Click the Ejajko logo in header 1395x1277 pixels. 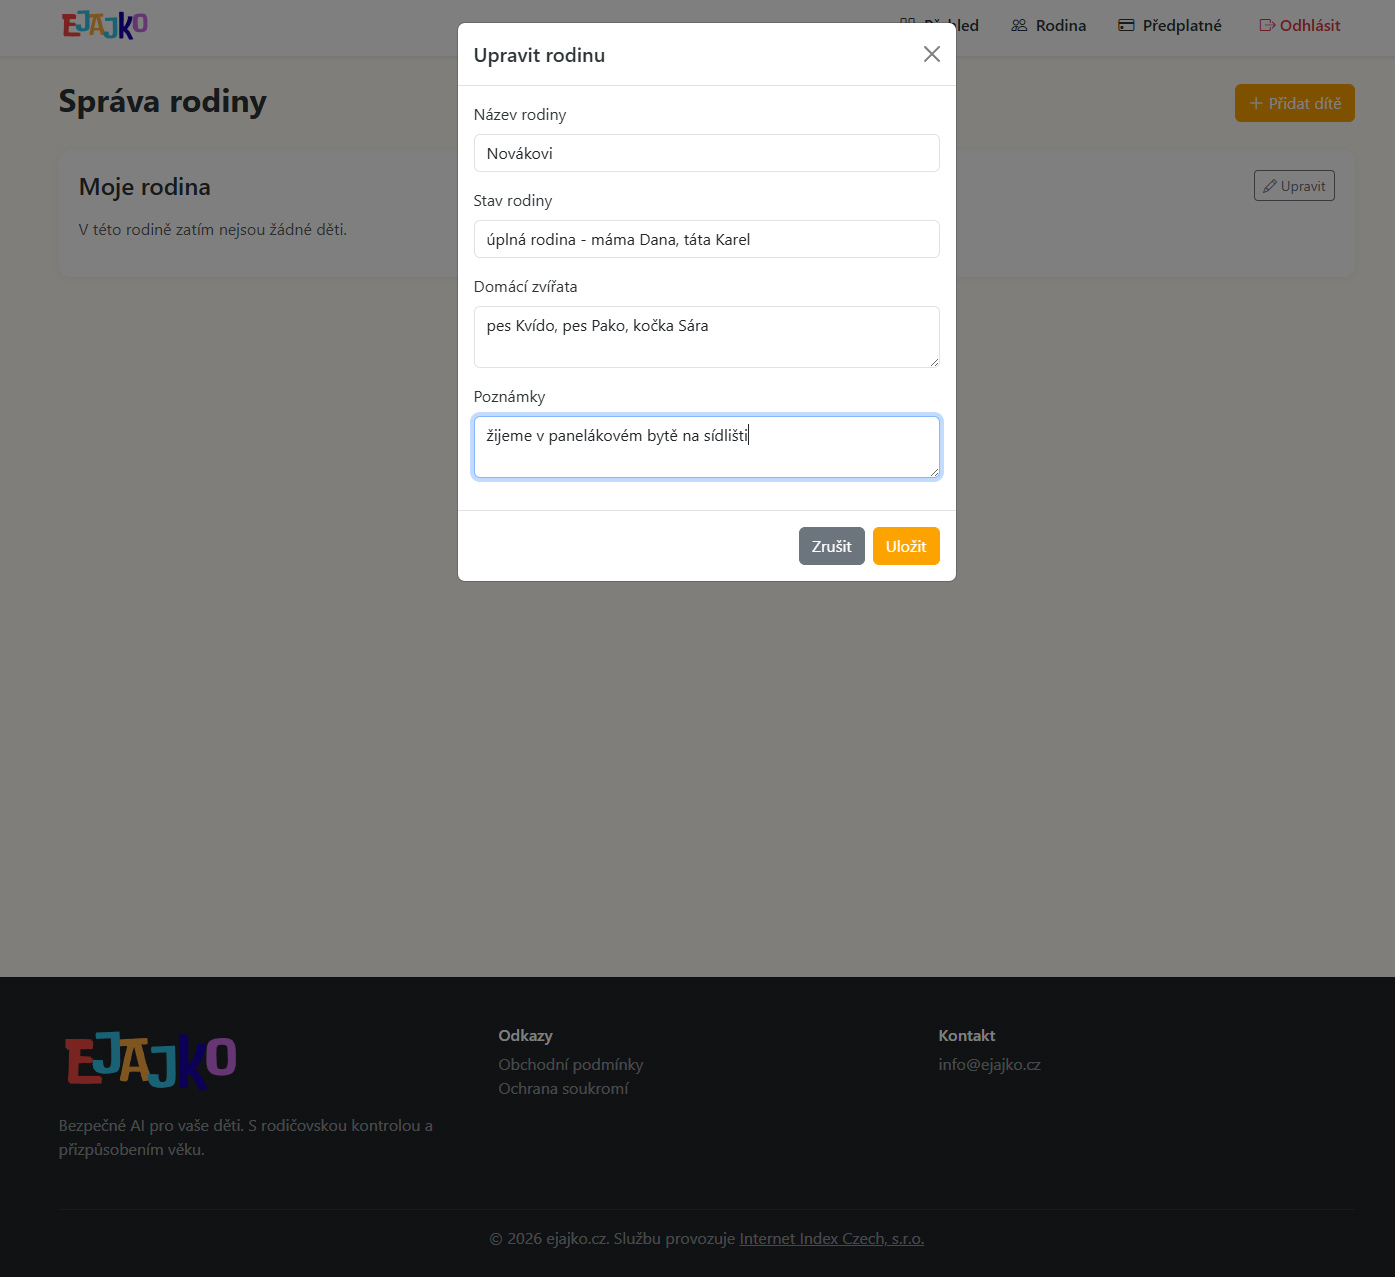click(x=105, y=25)
